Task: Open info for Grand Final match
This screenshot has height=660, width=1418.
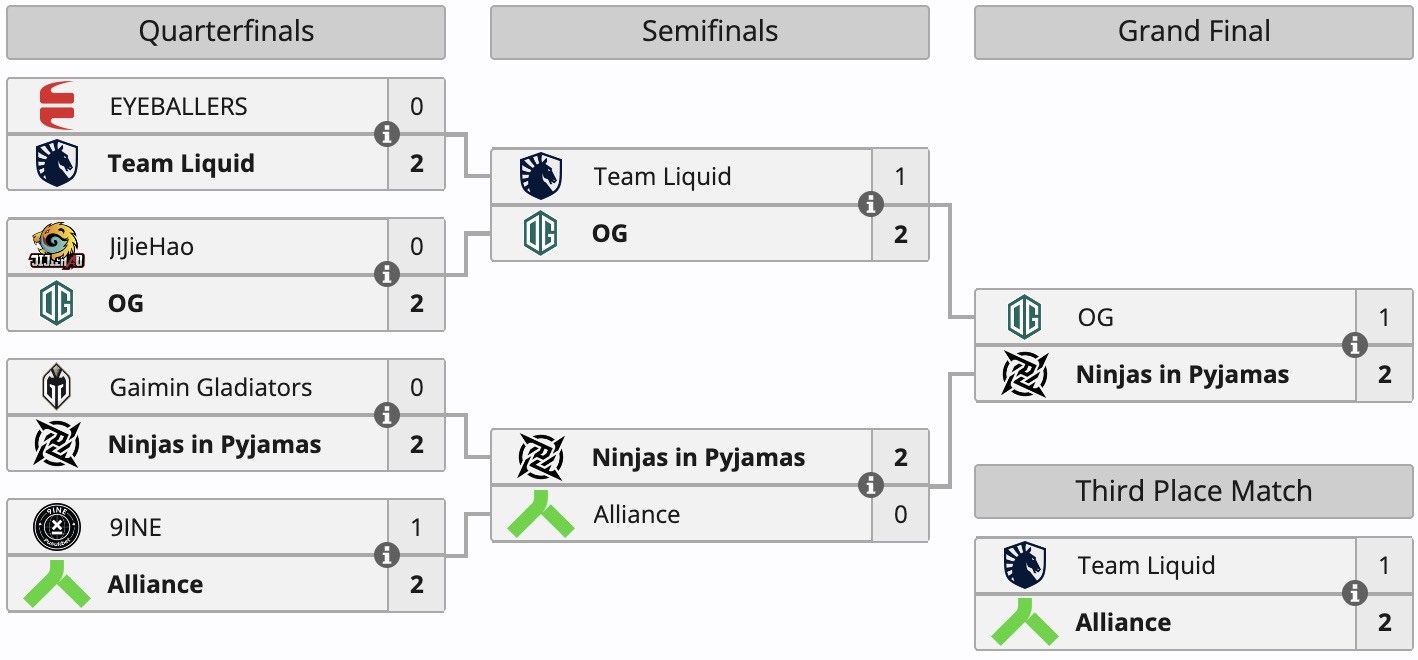Action: (x=1355, y=345)
